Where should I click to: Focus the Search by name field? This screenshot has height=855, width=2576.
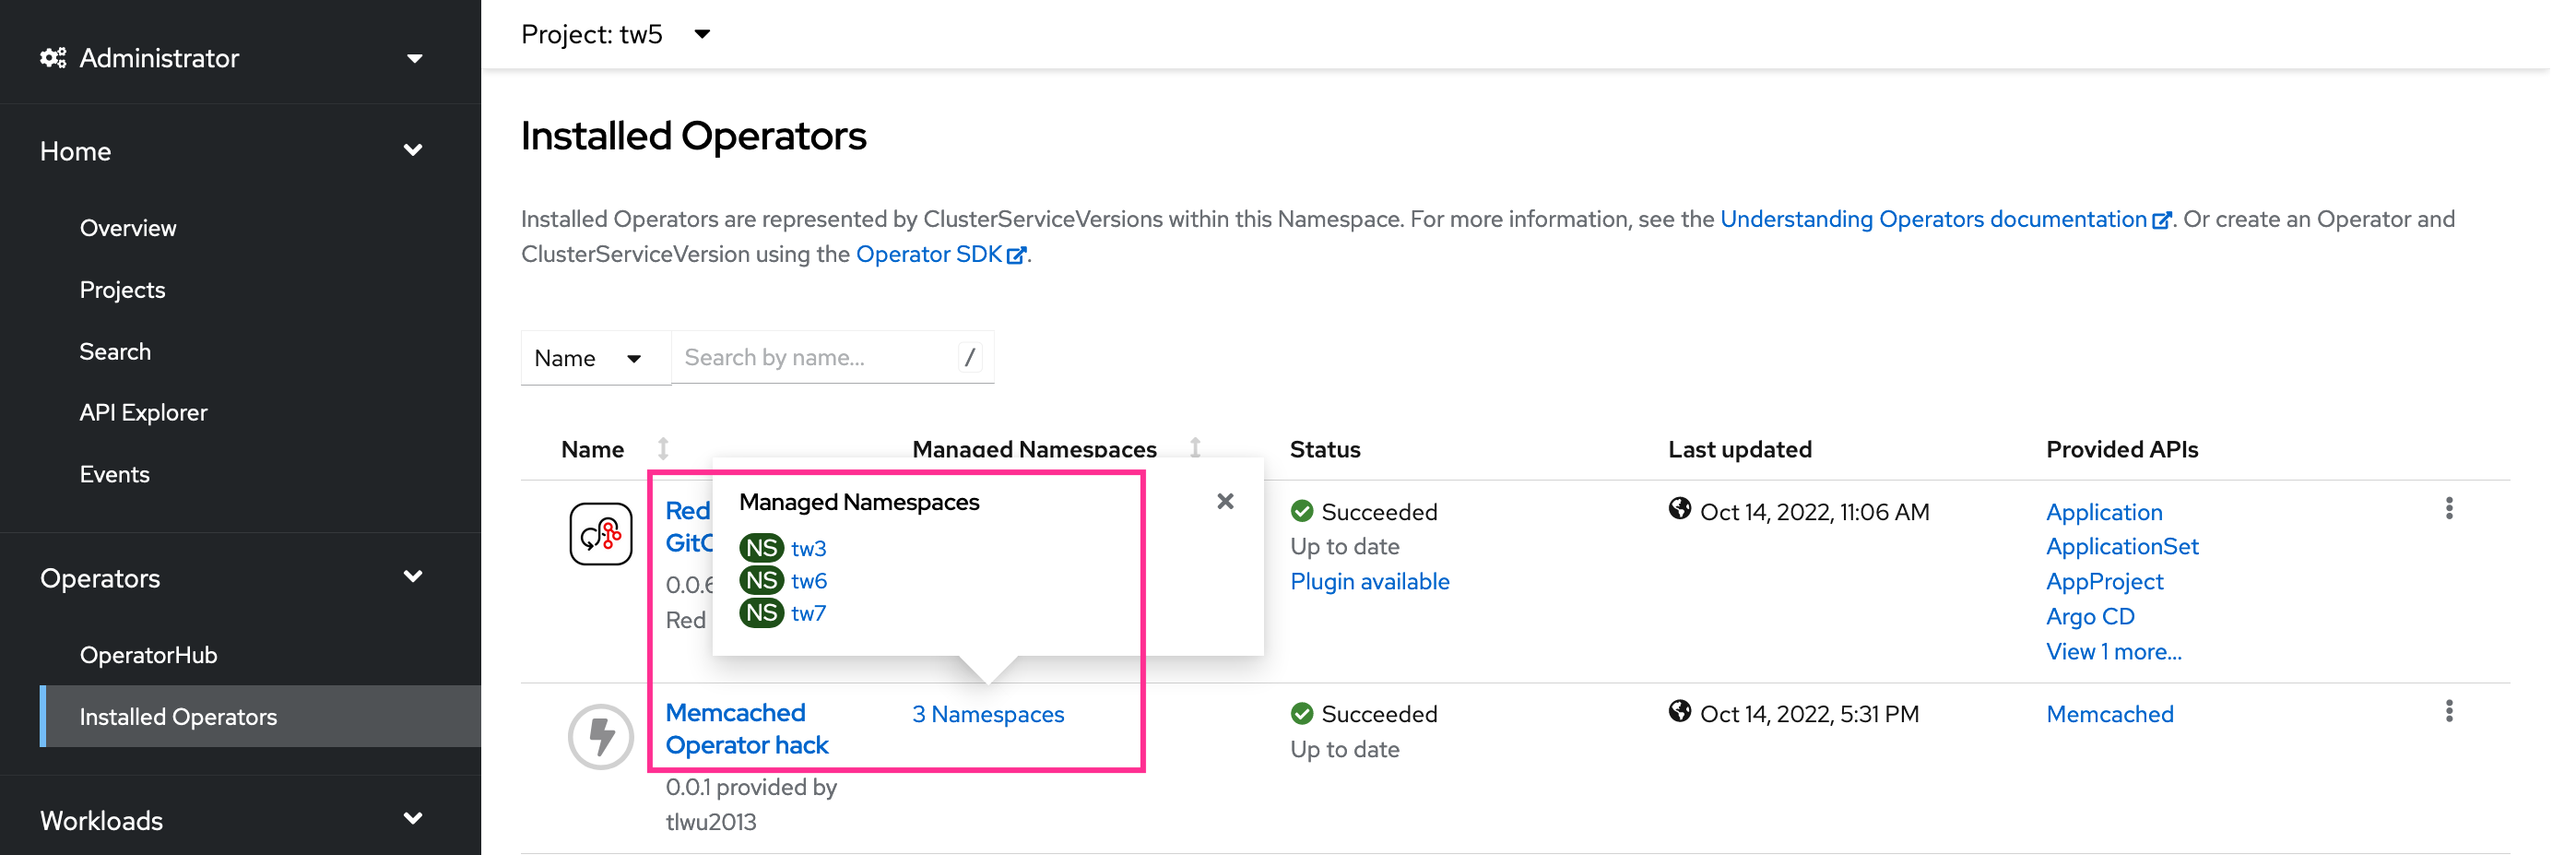[832, 358]
